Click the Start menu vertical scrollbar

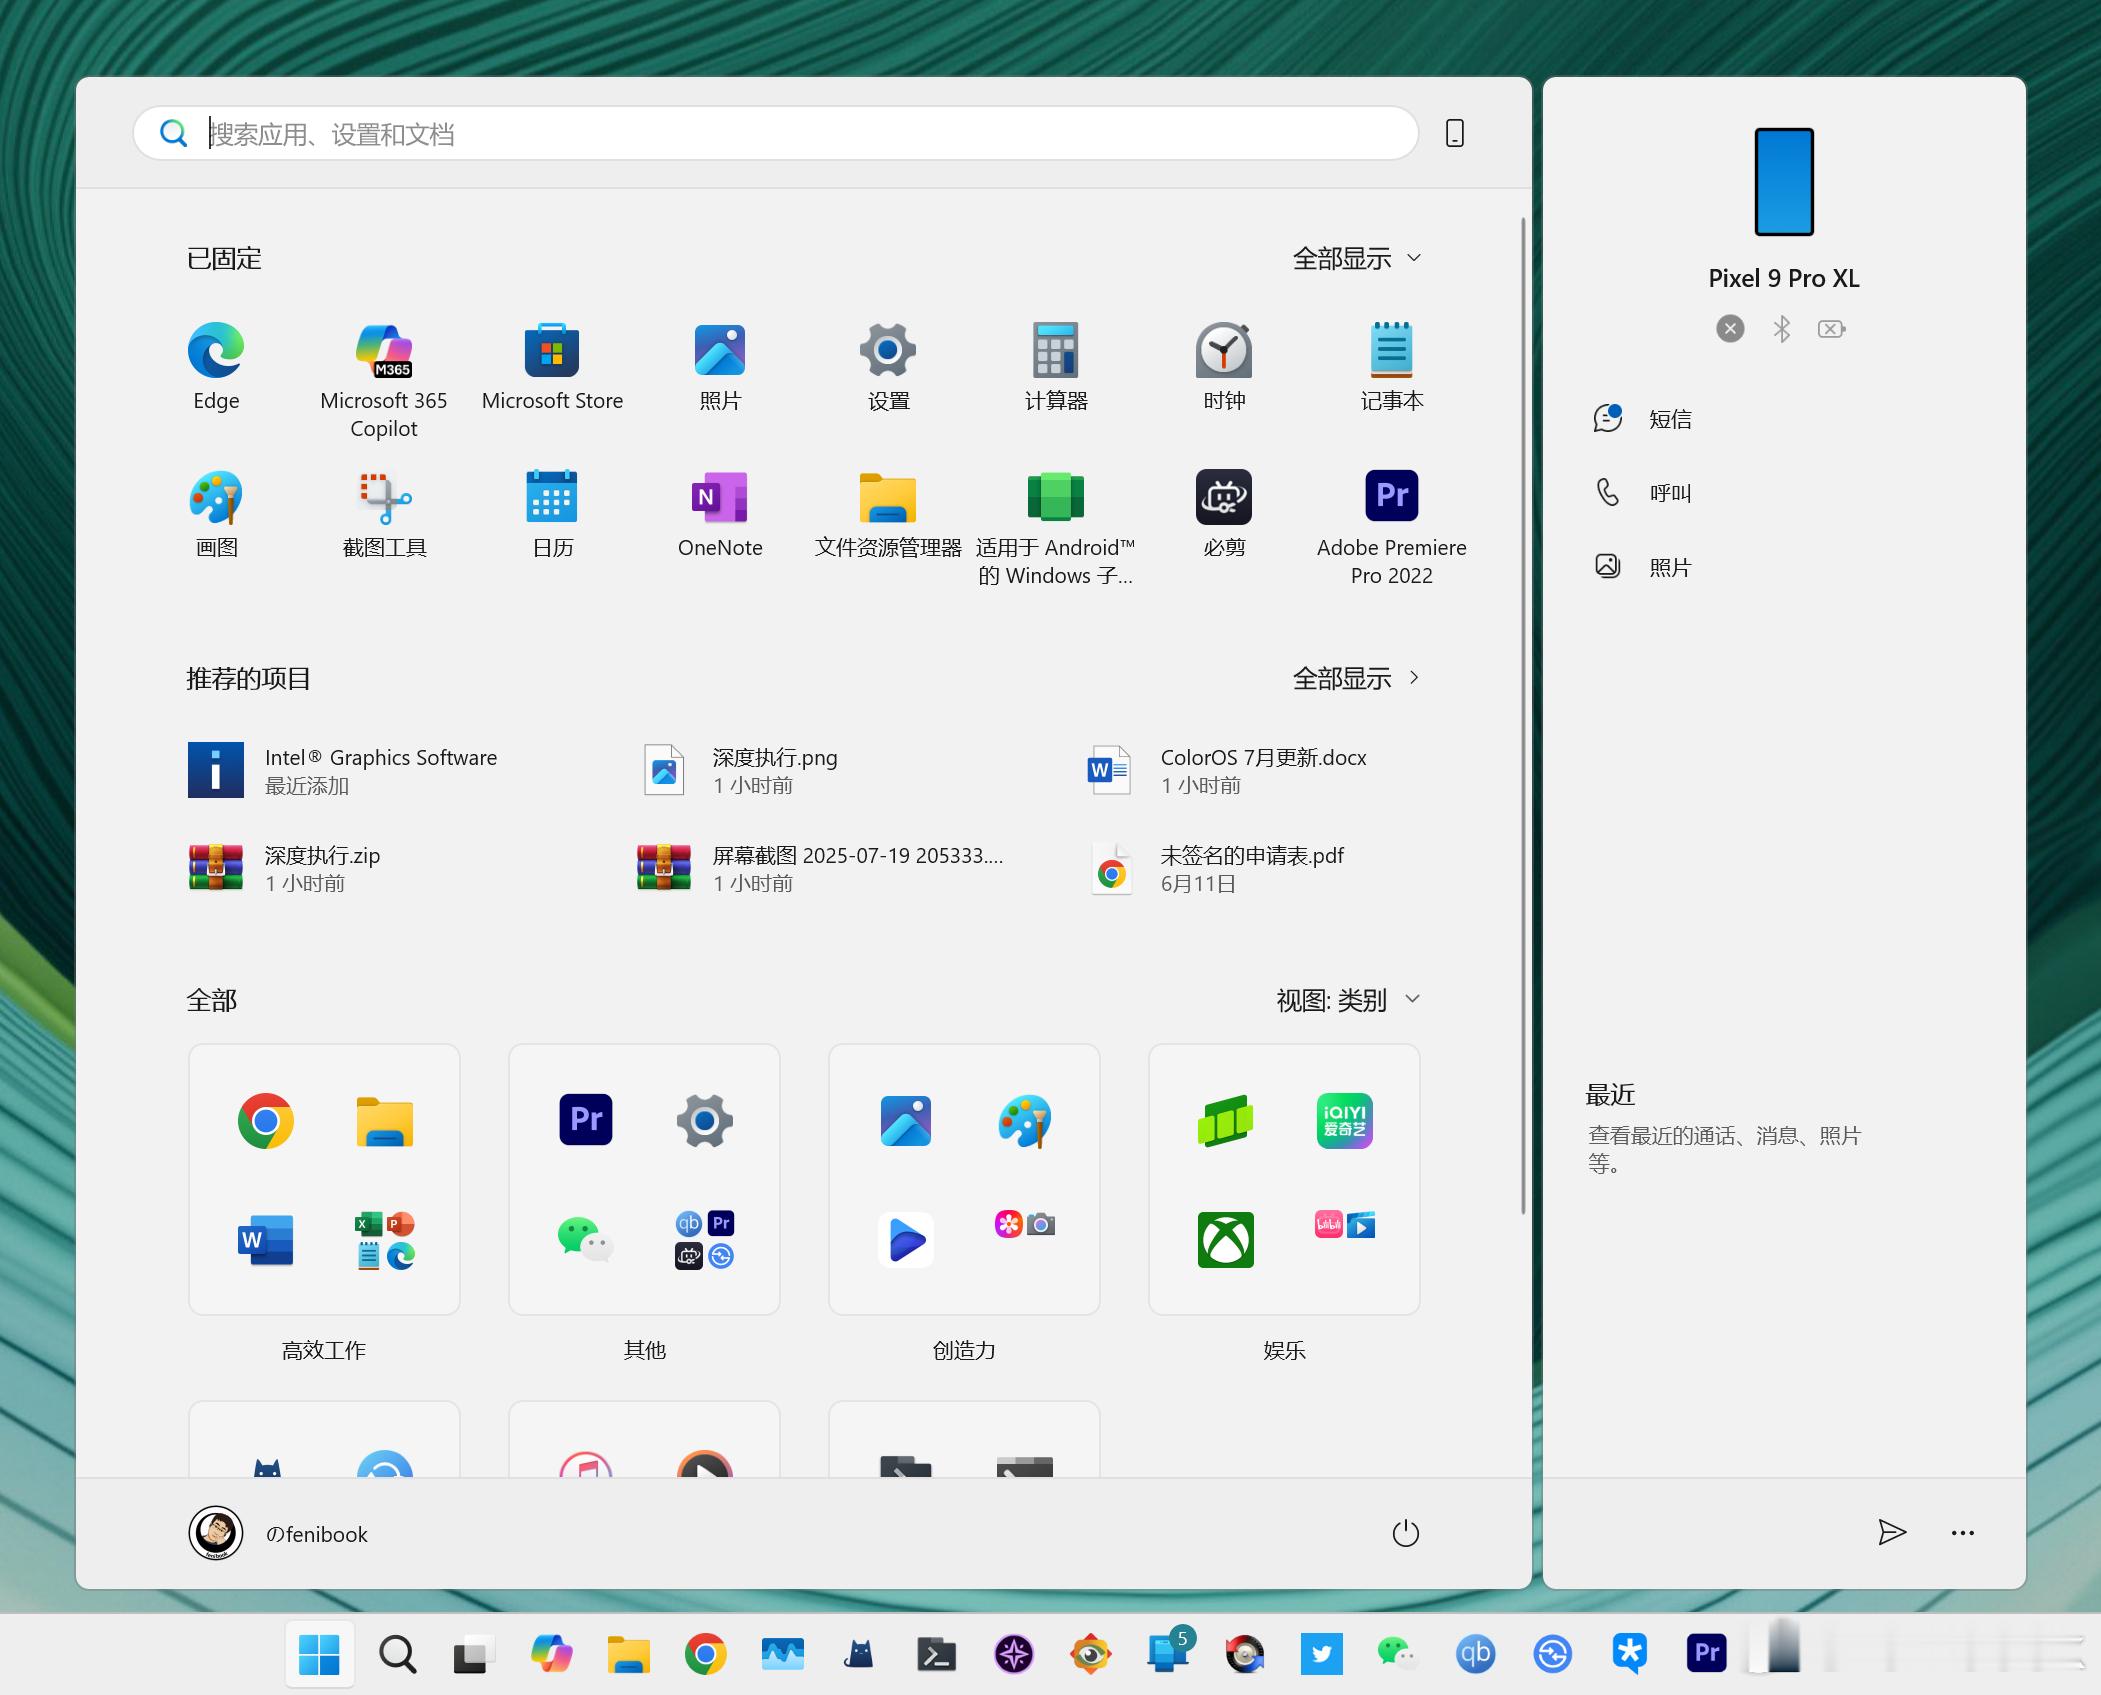(x=1523, y=715)
